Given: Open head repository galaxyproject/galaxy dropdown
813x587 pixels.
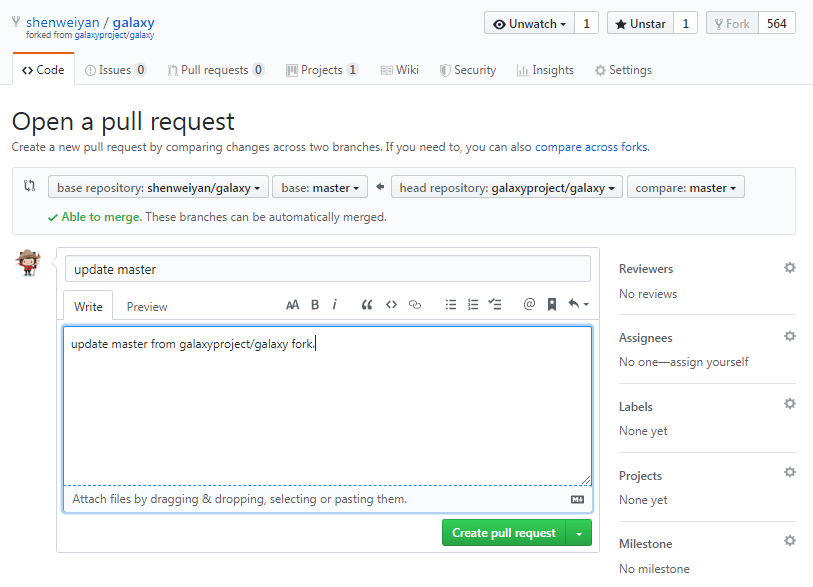Looking at the screenshot, I should click(x=507, y=187).
